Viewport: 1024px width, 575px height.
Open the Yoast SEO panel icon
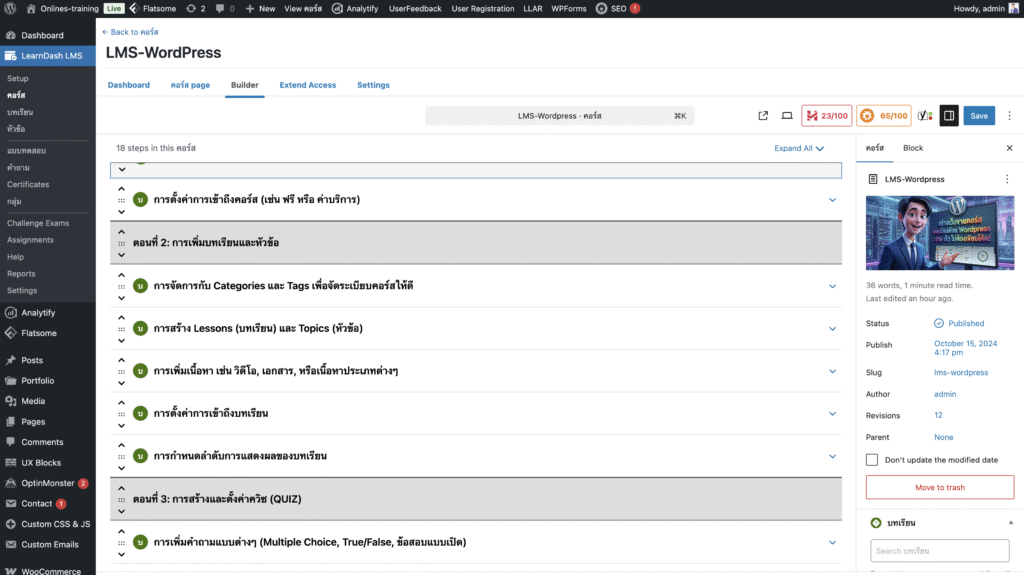point(925,116)
